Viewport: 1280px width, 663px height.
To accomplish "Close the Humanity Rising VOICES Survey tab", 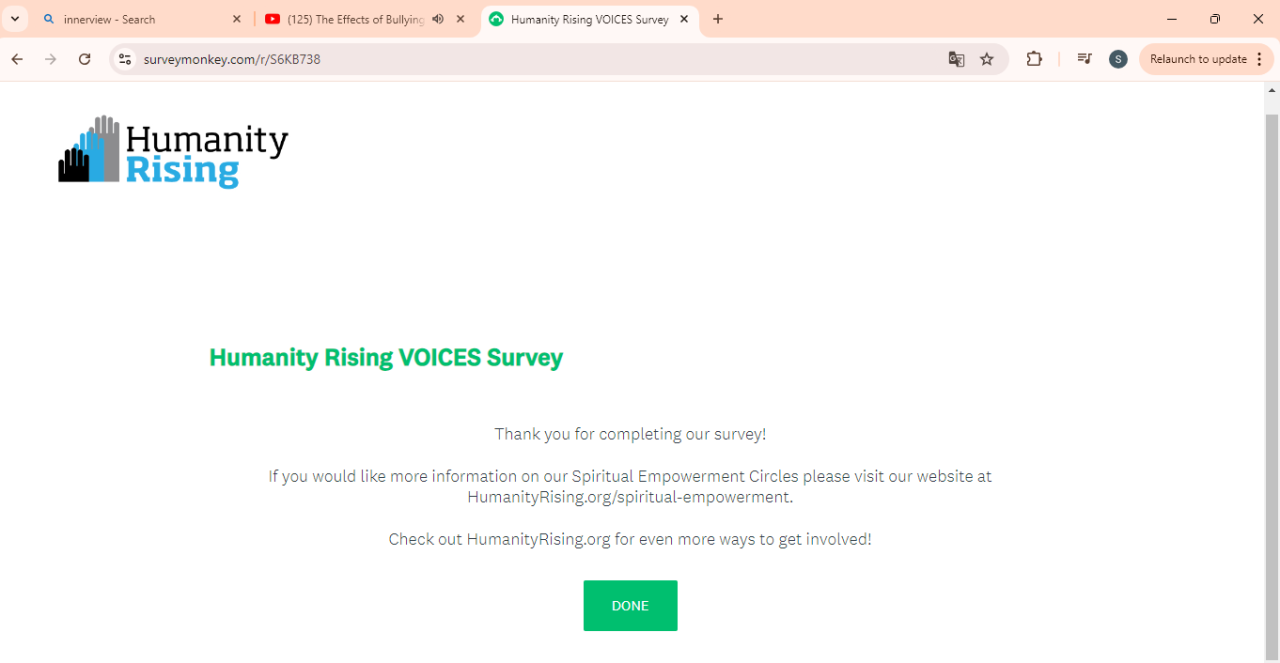I will (684, 19).
